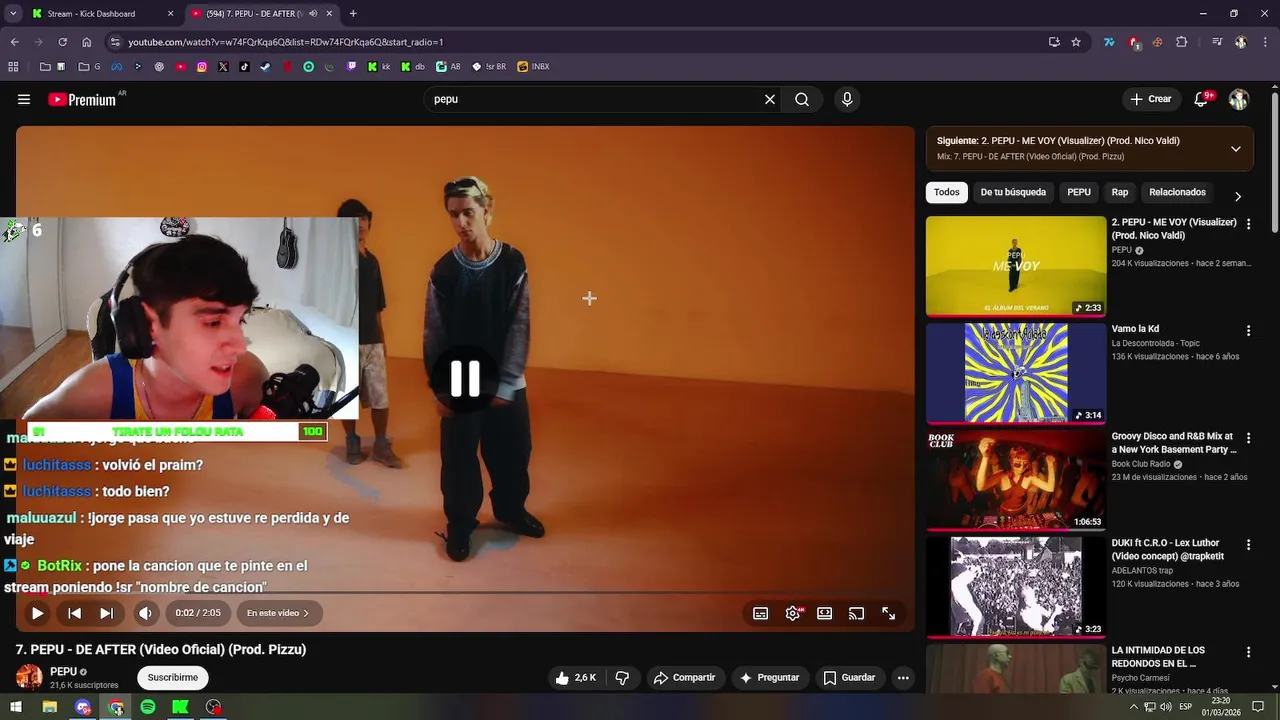Play the video from the player bar
Viewport: 1280px width, 720px height.
point(37,613)
